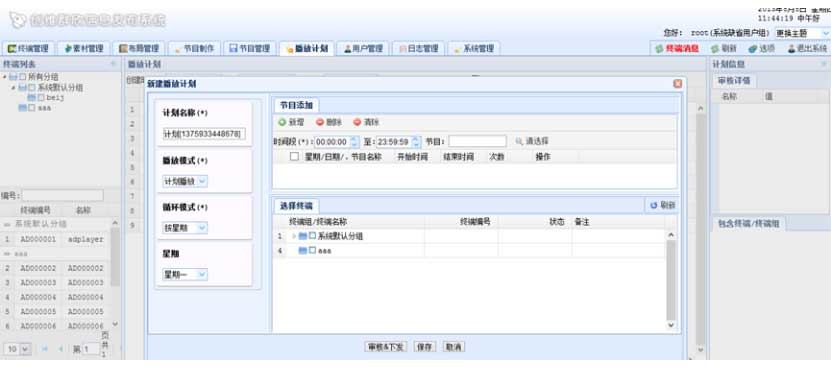Screen dimensions: 831x367
Task: Open the 终端管理 tab
Action: coord(29,48)
